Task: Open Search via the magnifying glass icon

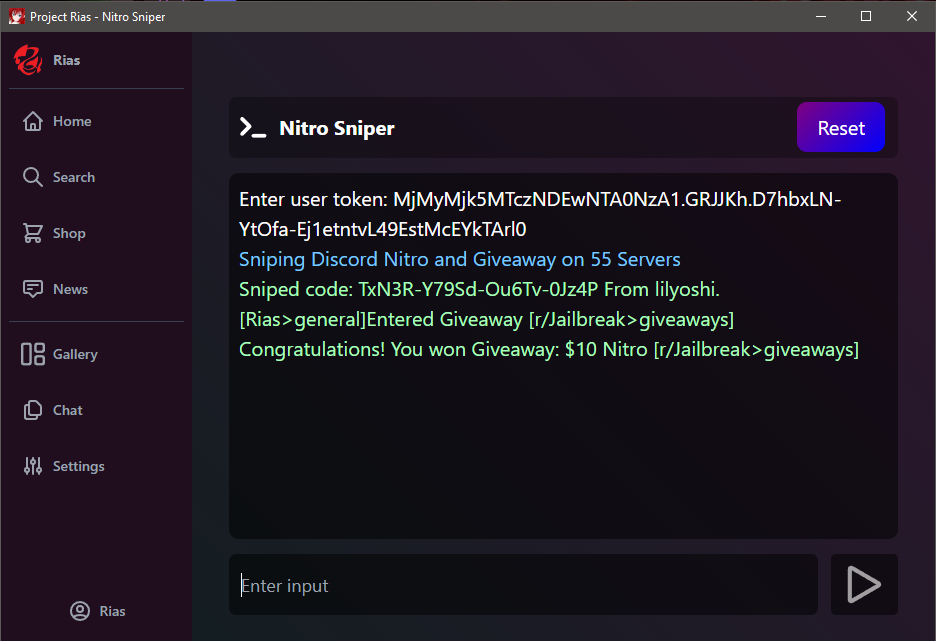Action: pos(33,177)
